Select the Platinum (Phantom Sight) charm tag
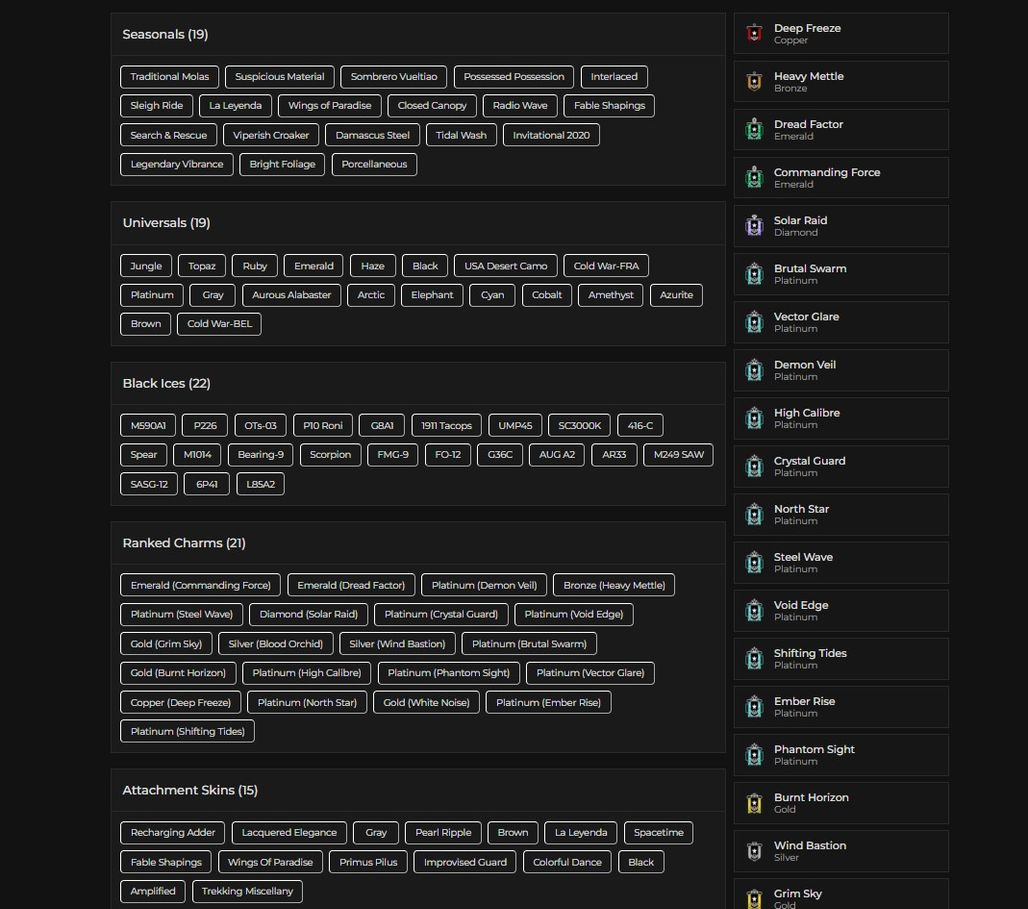The image size is (1028, 909). pos(448,672)
